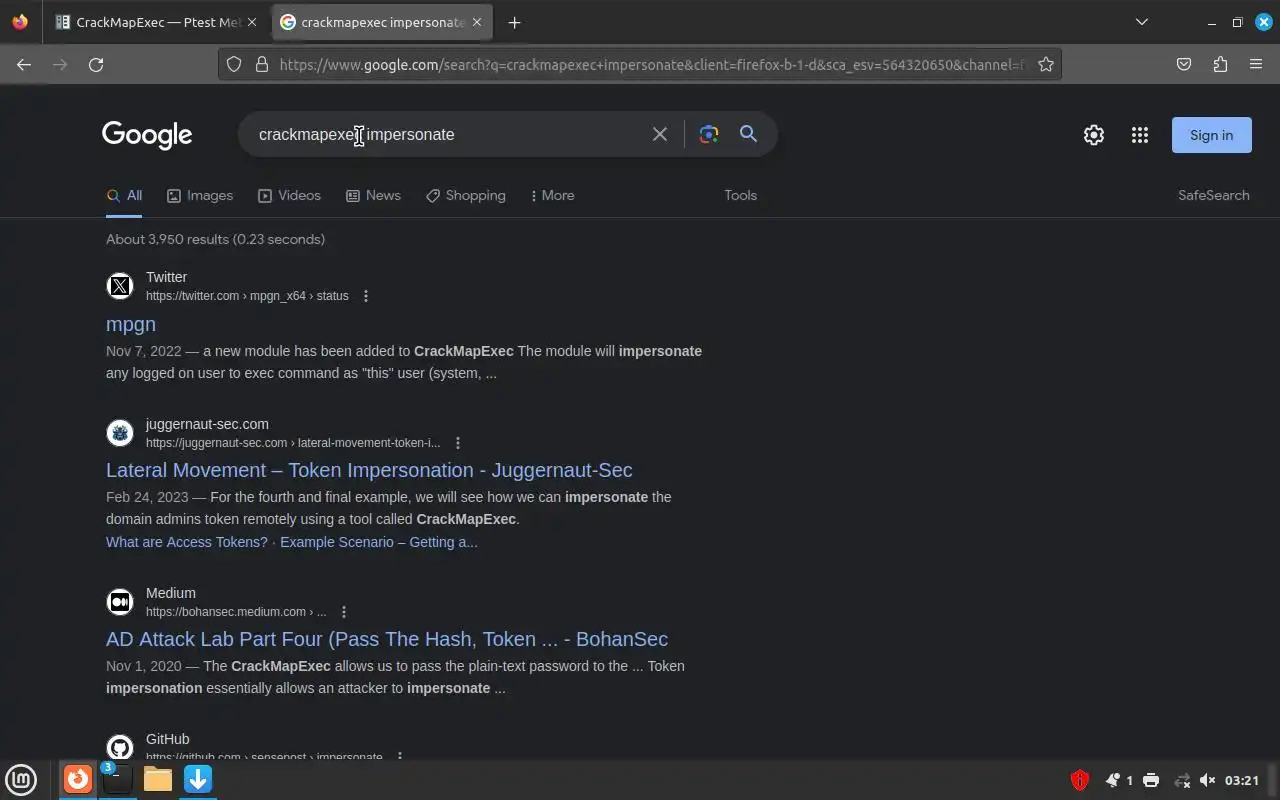Click the GitHub favicon

coord(120,748)
